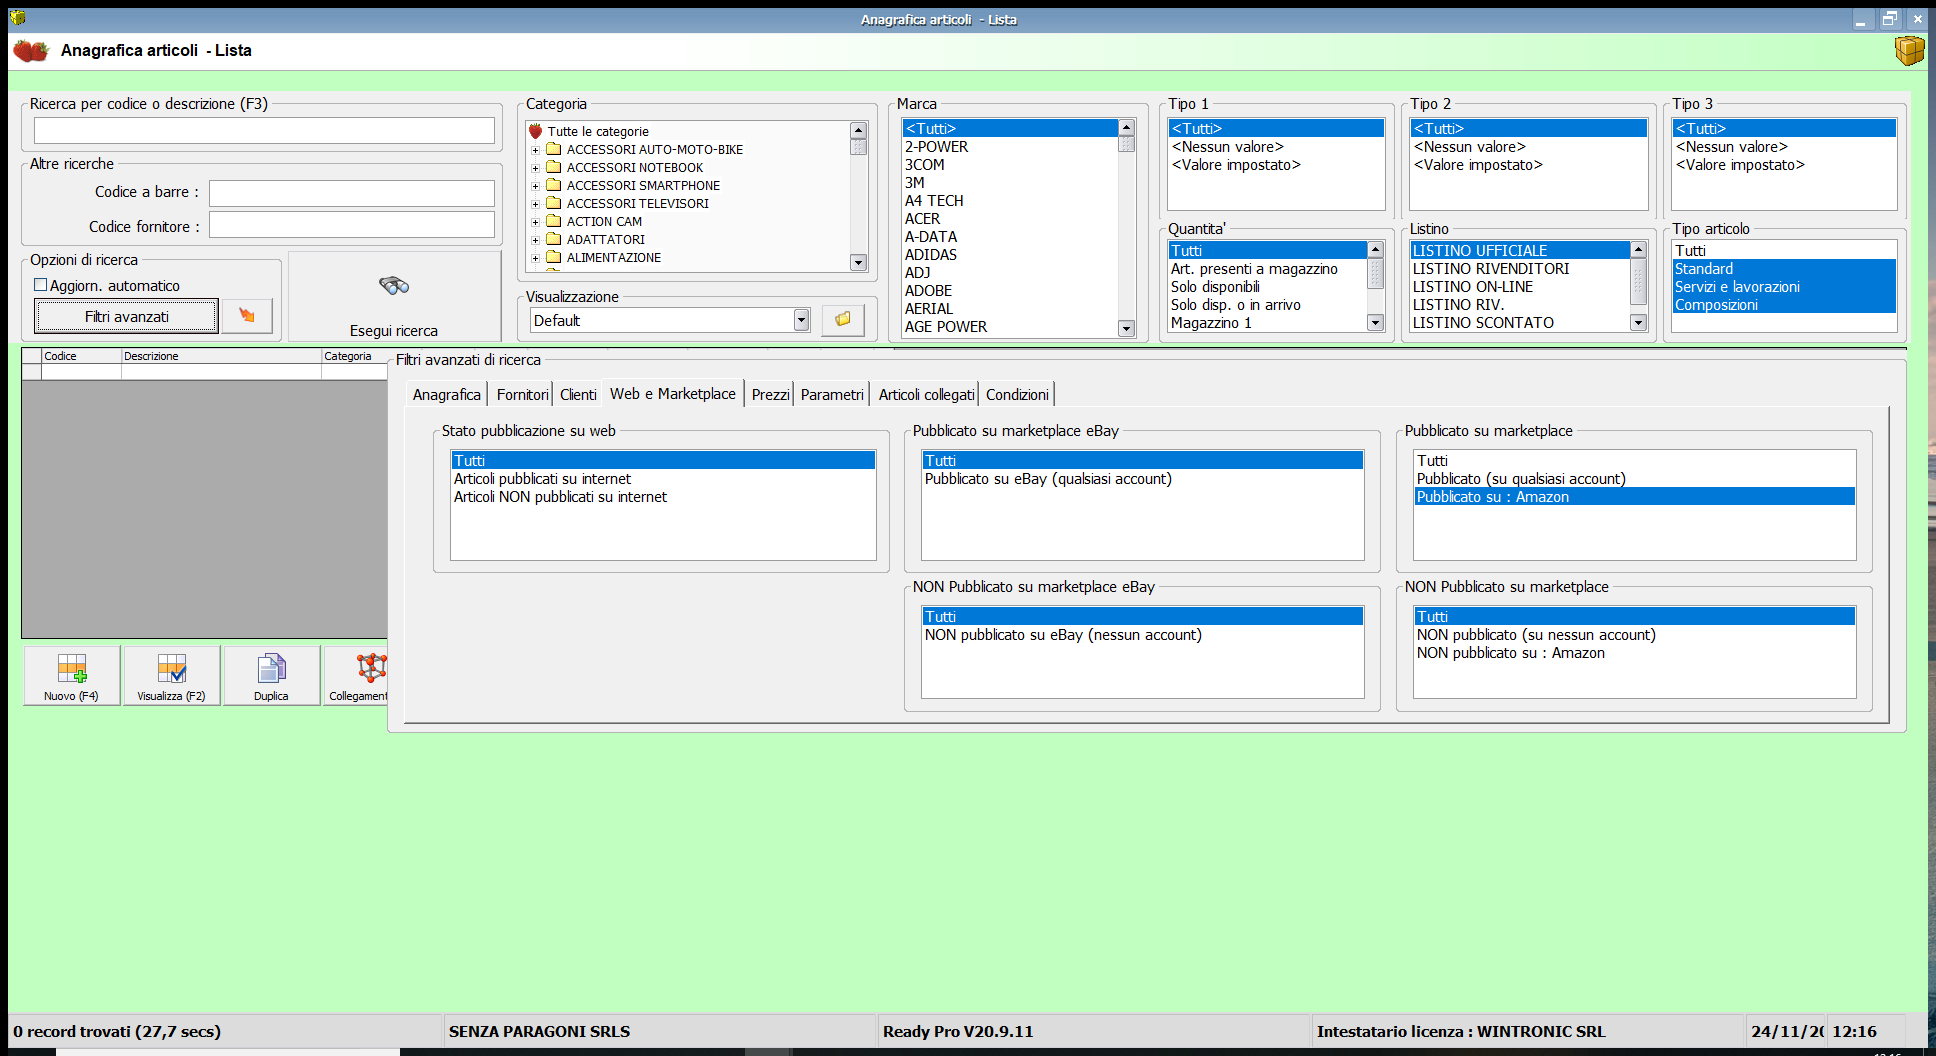Select NON pubblicato (su nessun account)
Image resolution: width=1936 pixels, height=1056 pixels.
click(x=1634, y=635)
